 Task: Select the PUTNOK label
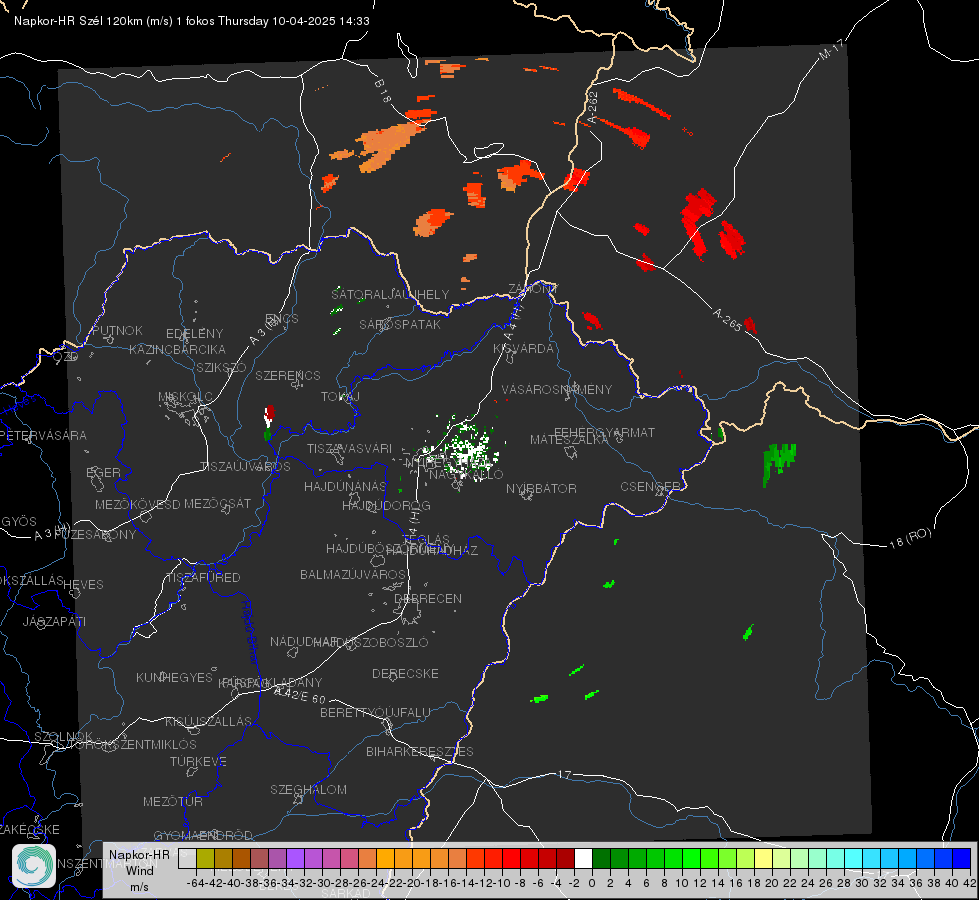coord(117,330)
